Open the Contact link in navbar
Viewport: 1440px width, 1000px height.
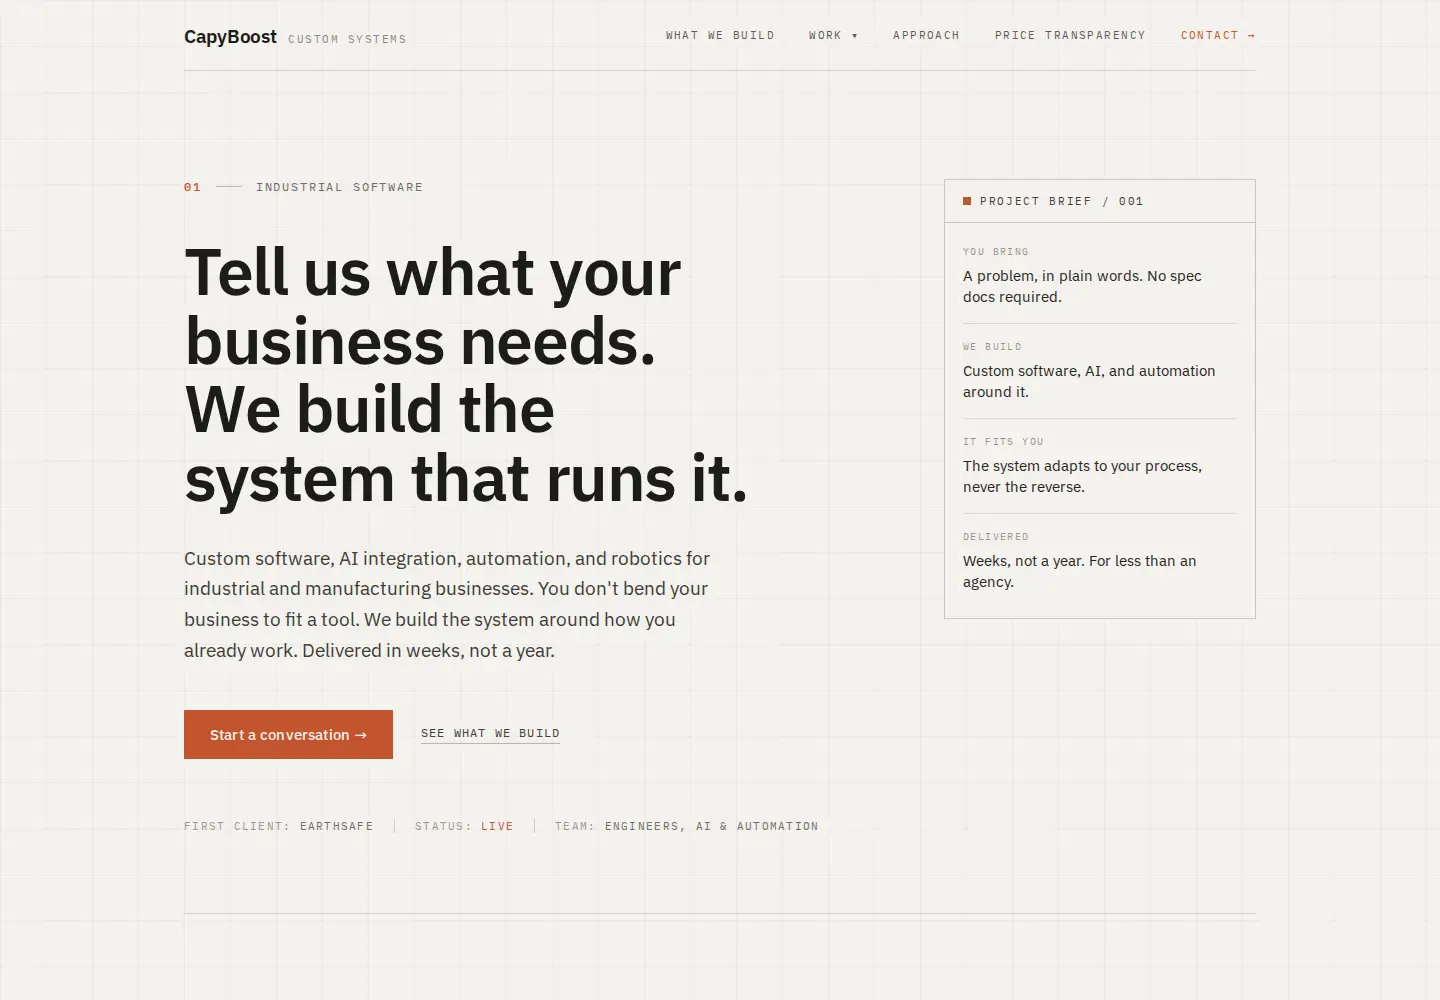1218,35
